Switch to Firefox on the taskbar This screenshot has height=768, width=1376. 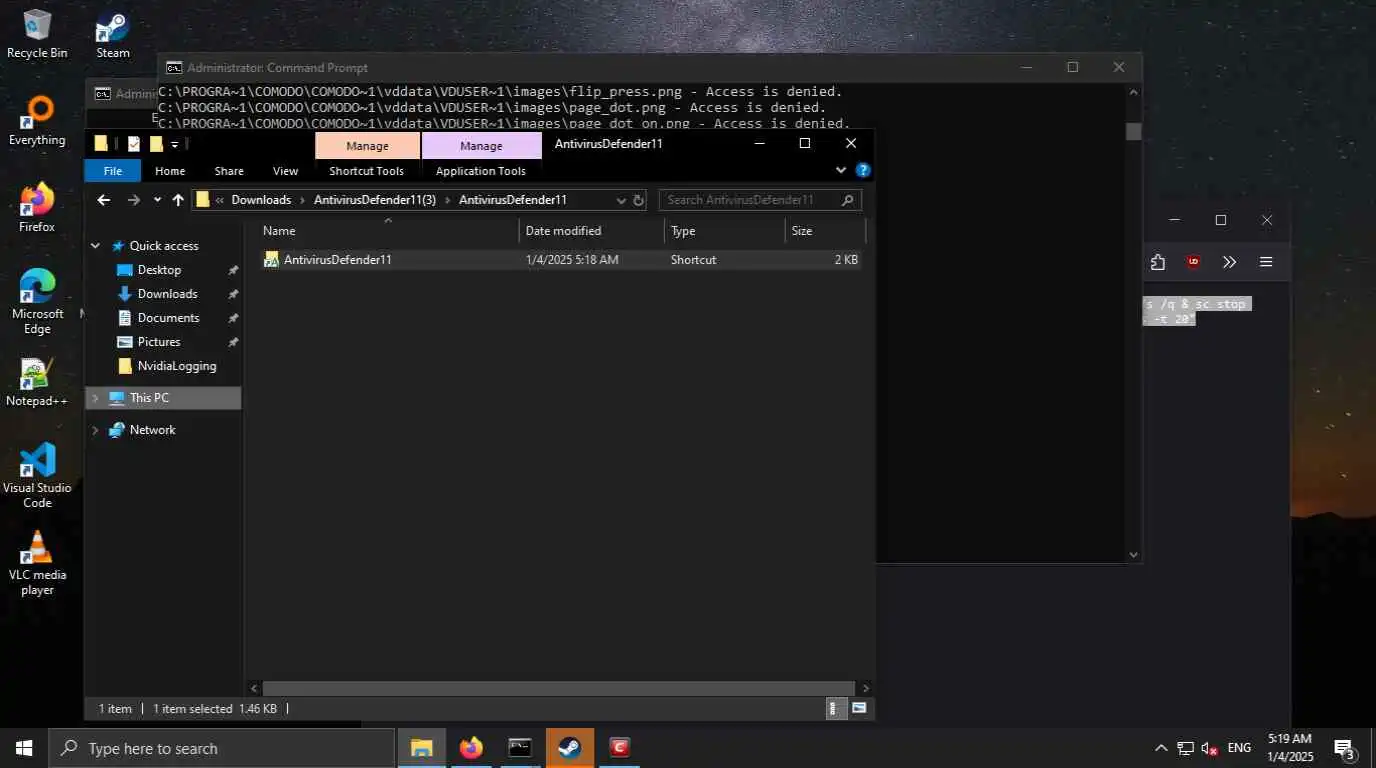click(471, 748)
